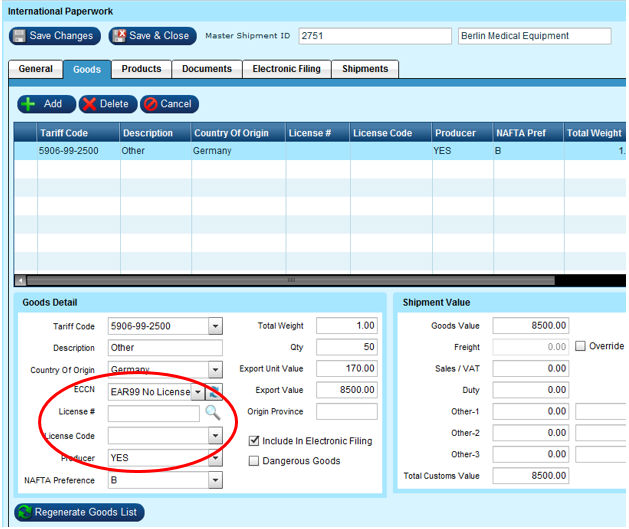Screen dimensions: 629x529
Task: Click the Goods Value field
Action: 530,326
